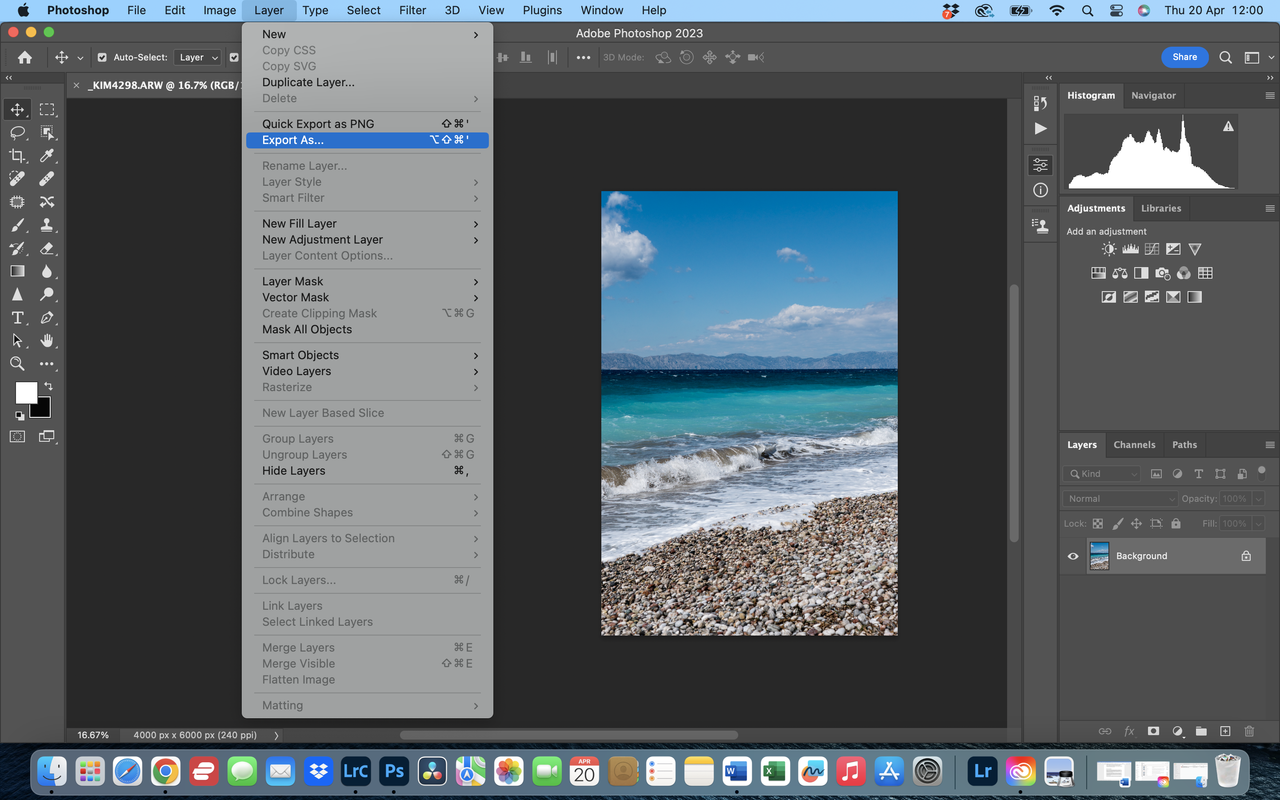Toggle the Auto-Select checkbox
This screenshot has width=1280, height=800.
click(102, 58)
